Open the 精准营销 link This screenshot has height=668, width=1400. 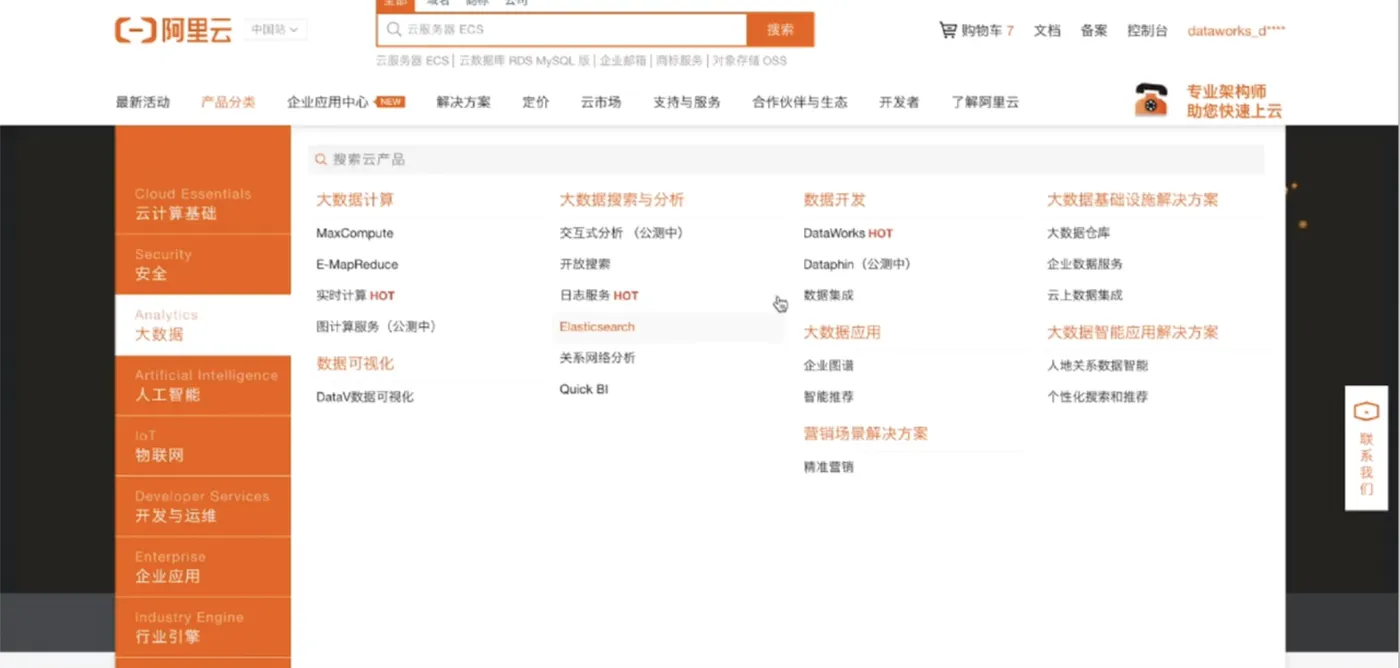(829, 466)
